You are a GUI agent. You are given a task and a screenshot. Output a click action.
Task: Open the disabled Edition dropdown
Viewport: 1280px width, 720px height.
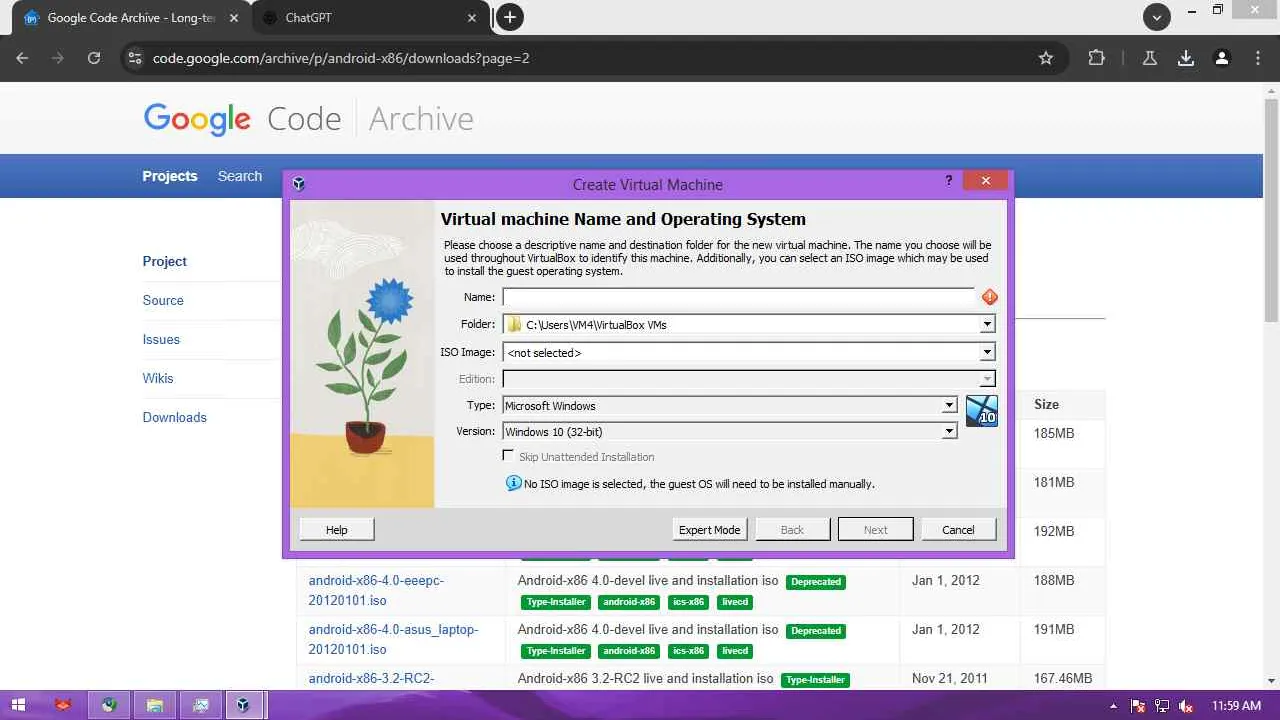pos(987,379)
